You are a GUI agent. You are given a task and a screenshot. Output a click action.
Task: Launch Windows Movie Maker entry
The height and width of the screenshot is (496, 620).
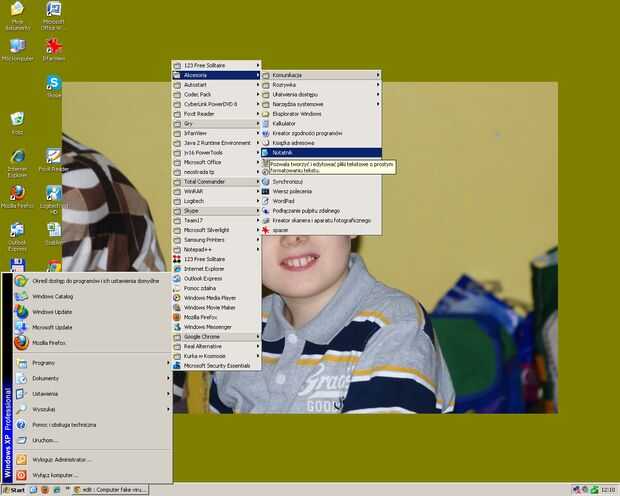tap(217, 308)
